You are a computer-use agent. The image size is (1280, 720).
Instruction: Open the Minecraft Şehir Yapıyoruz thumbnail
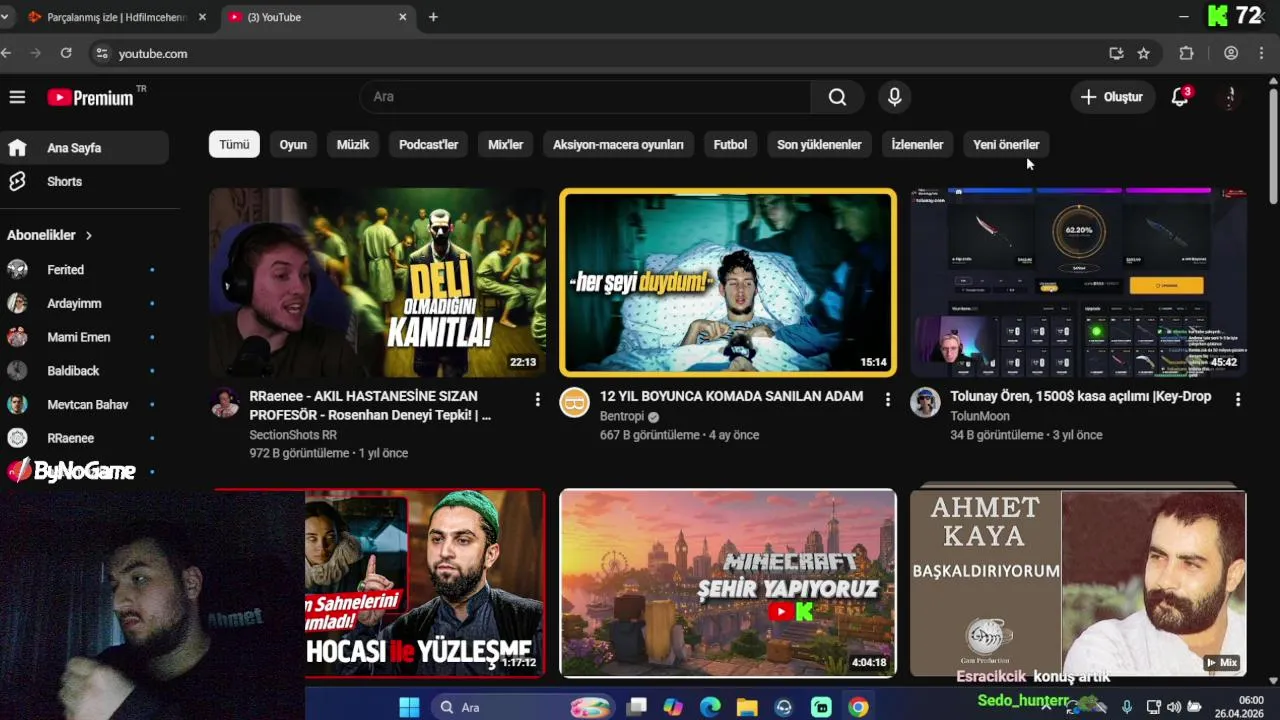click(728, 583)
